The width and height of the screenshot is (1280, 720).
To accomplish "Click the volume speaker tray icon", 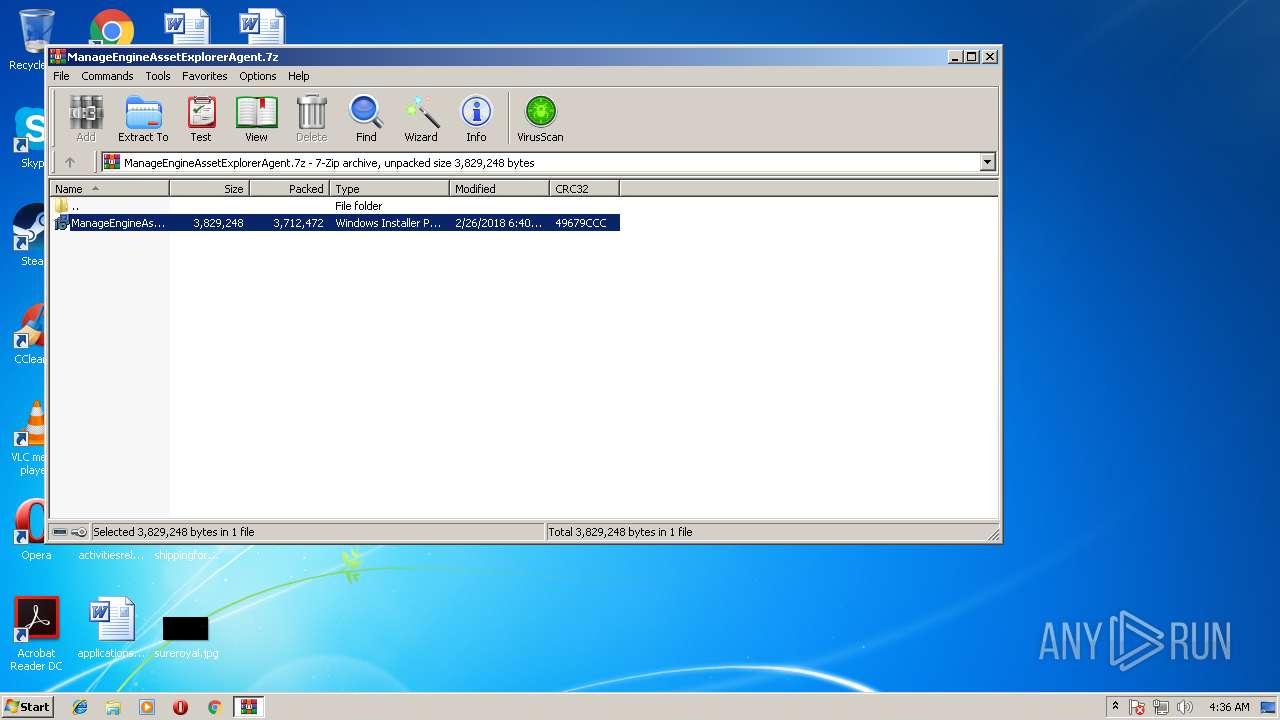I will (x=1185, y=707).
